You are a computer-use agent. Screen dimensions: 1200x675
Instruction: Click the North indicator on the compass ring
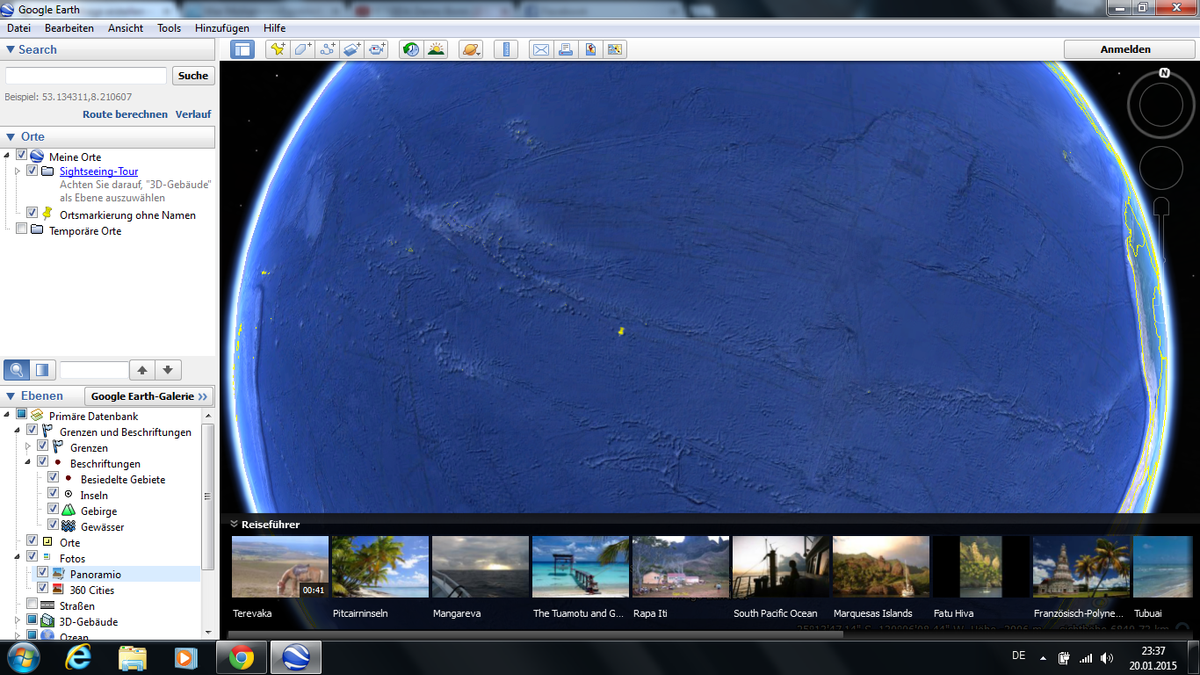pyautogui.click(x=1164, y=73)
